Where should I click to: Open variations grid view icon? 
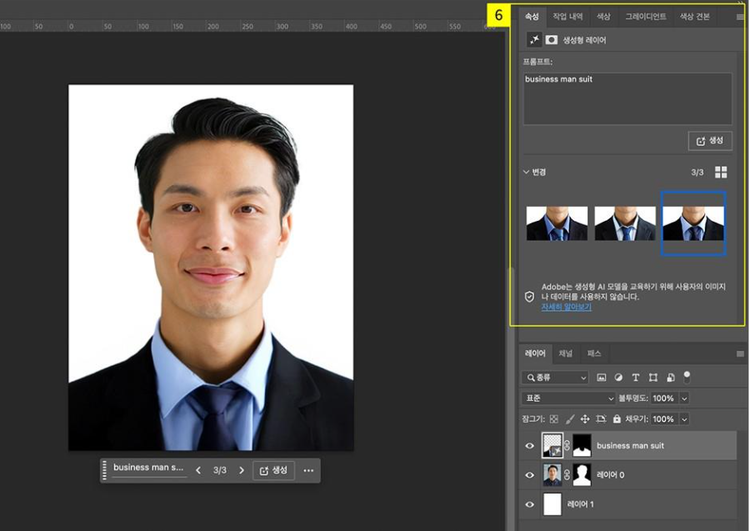[722, 172]
